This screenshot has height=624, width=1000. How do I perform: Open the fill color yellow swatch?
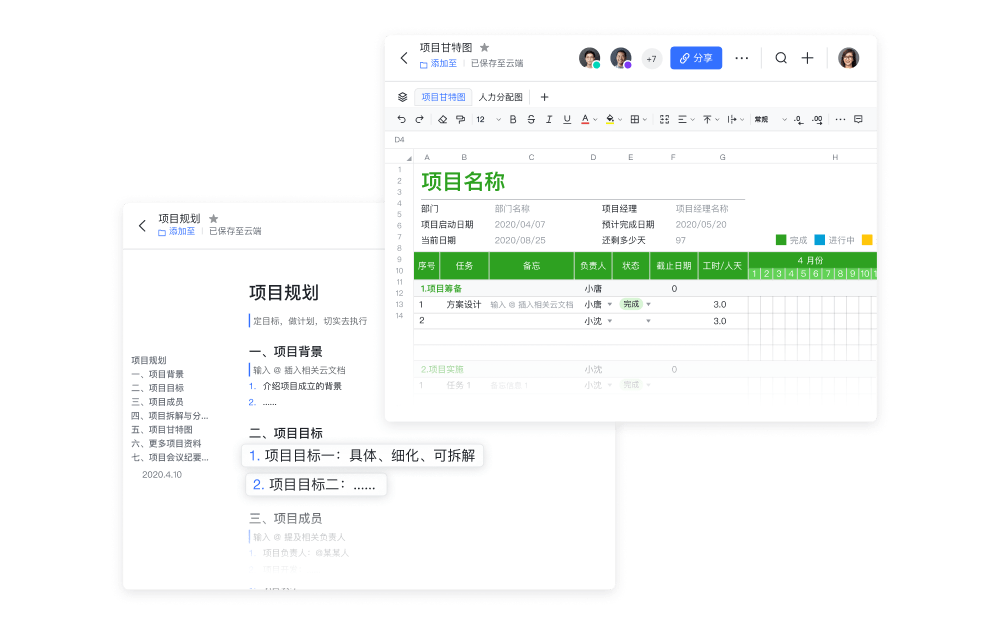point(610,119)
